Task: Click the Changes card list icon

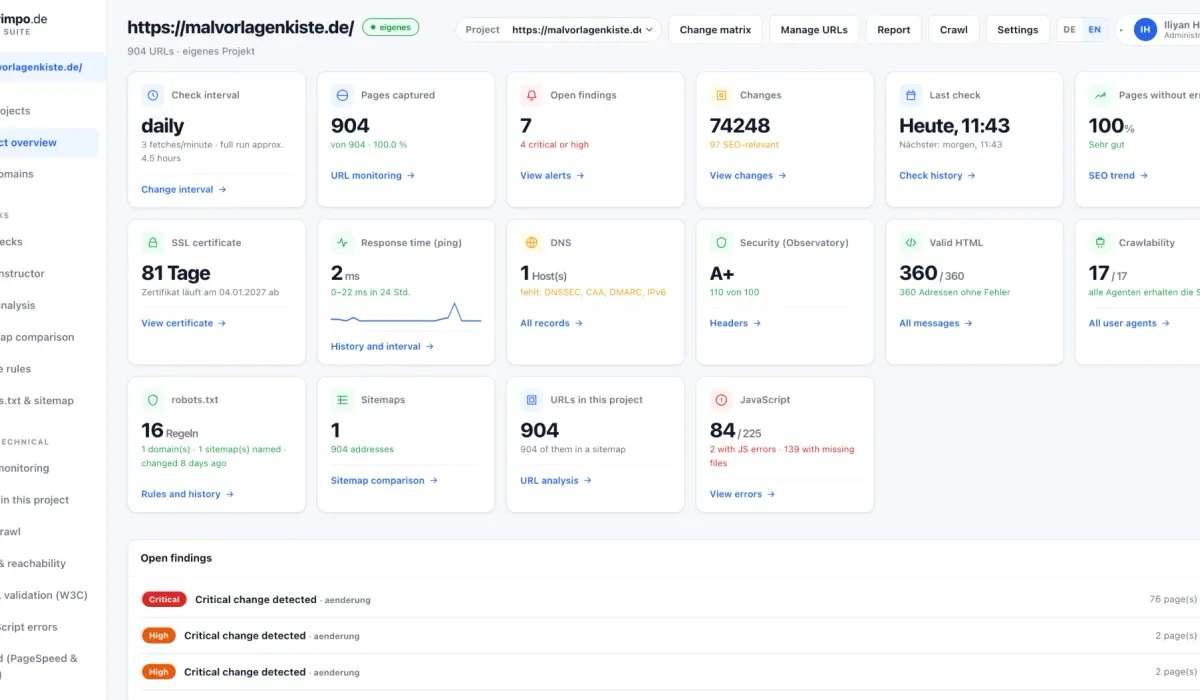Action: (721, 95)
